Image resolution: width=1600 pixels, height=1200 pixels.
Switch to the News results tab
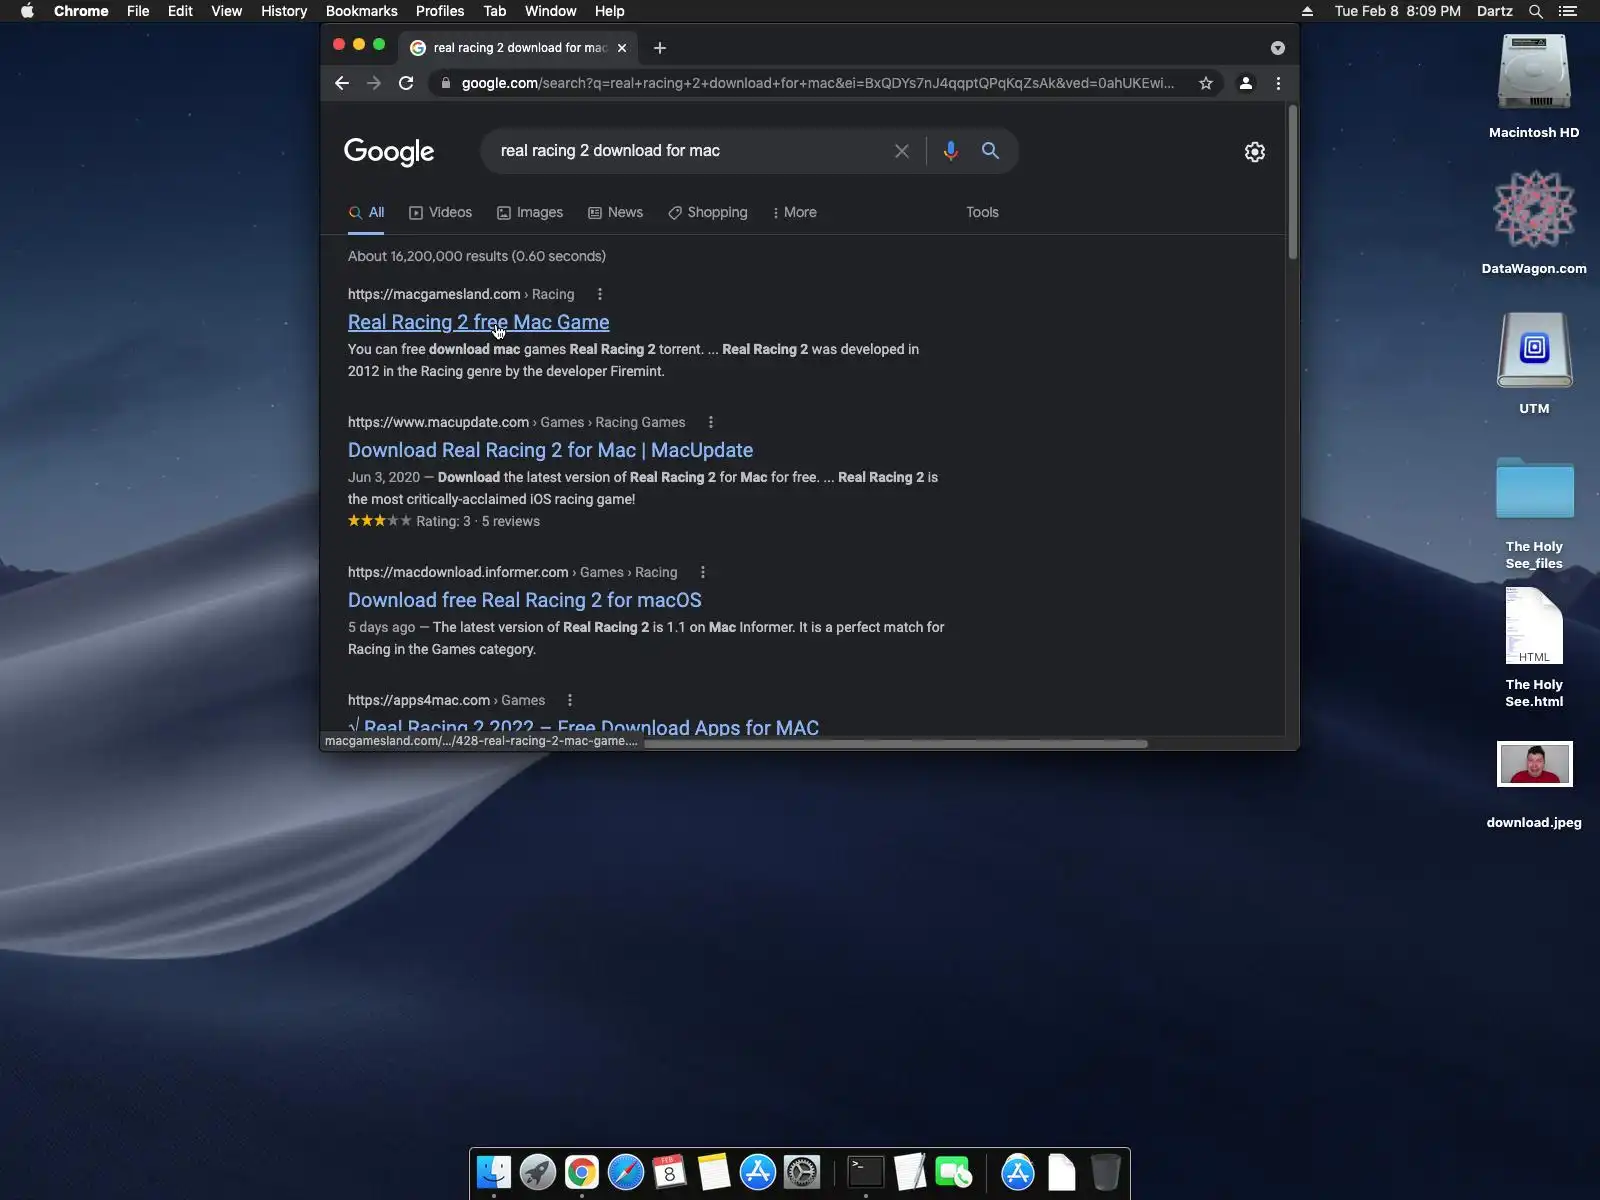click(x=616, y=212)
